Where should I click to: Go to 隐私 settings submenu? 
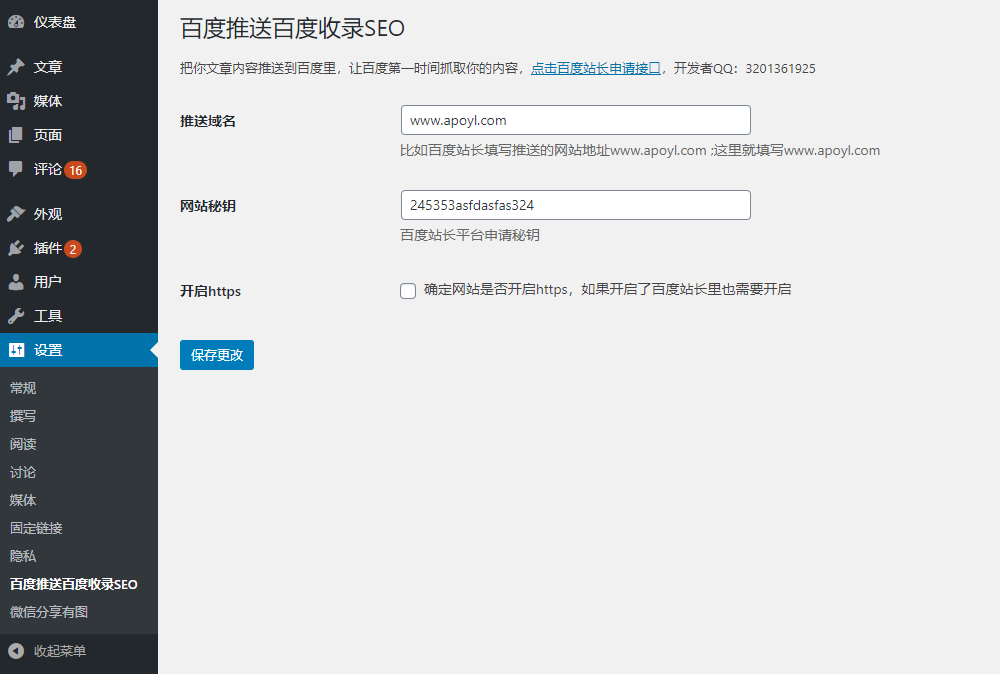click(x=23, y=556)
